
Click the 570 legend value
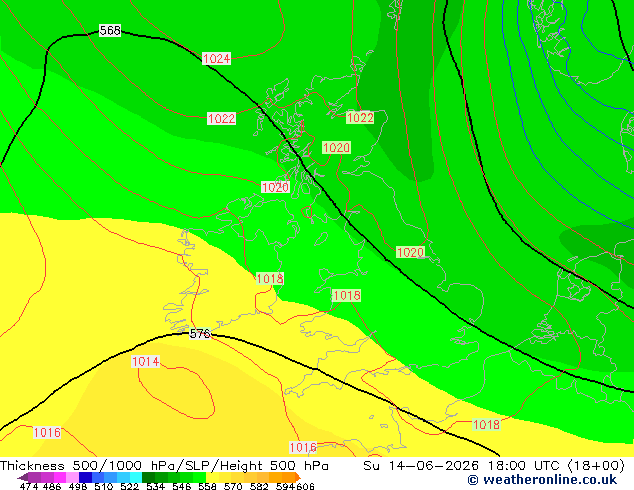pyautogui.click(x=233, y=486)
